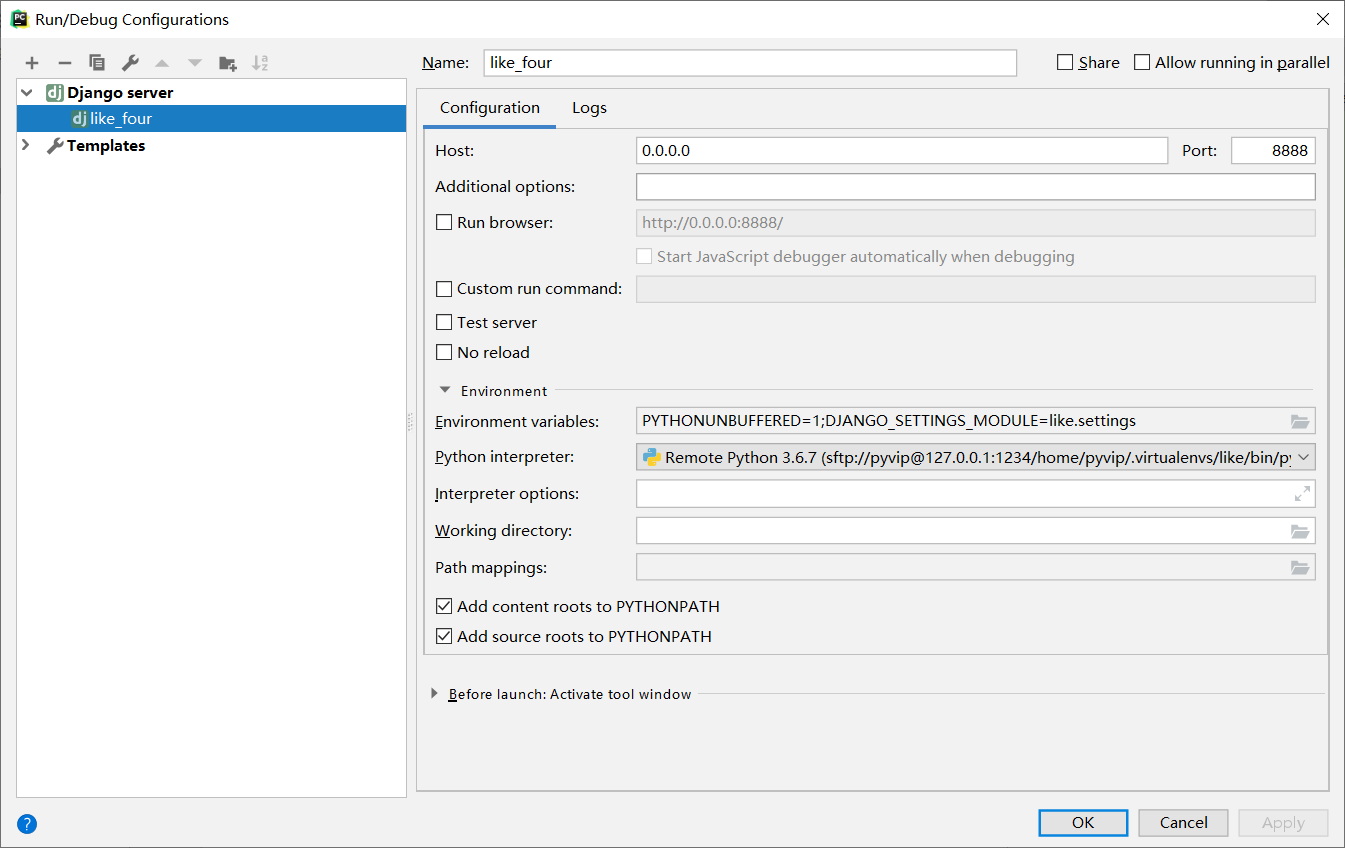Click the Apply button
Screen dimensions: 1345x848
point(1283,823)
